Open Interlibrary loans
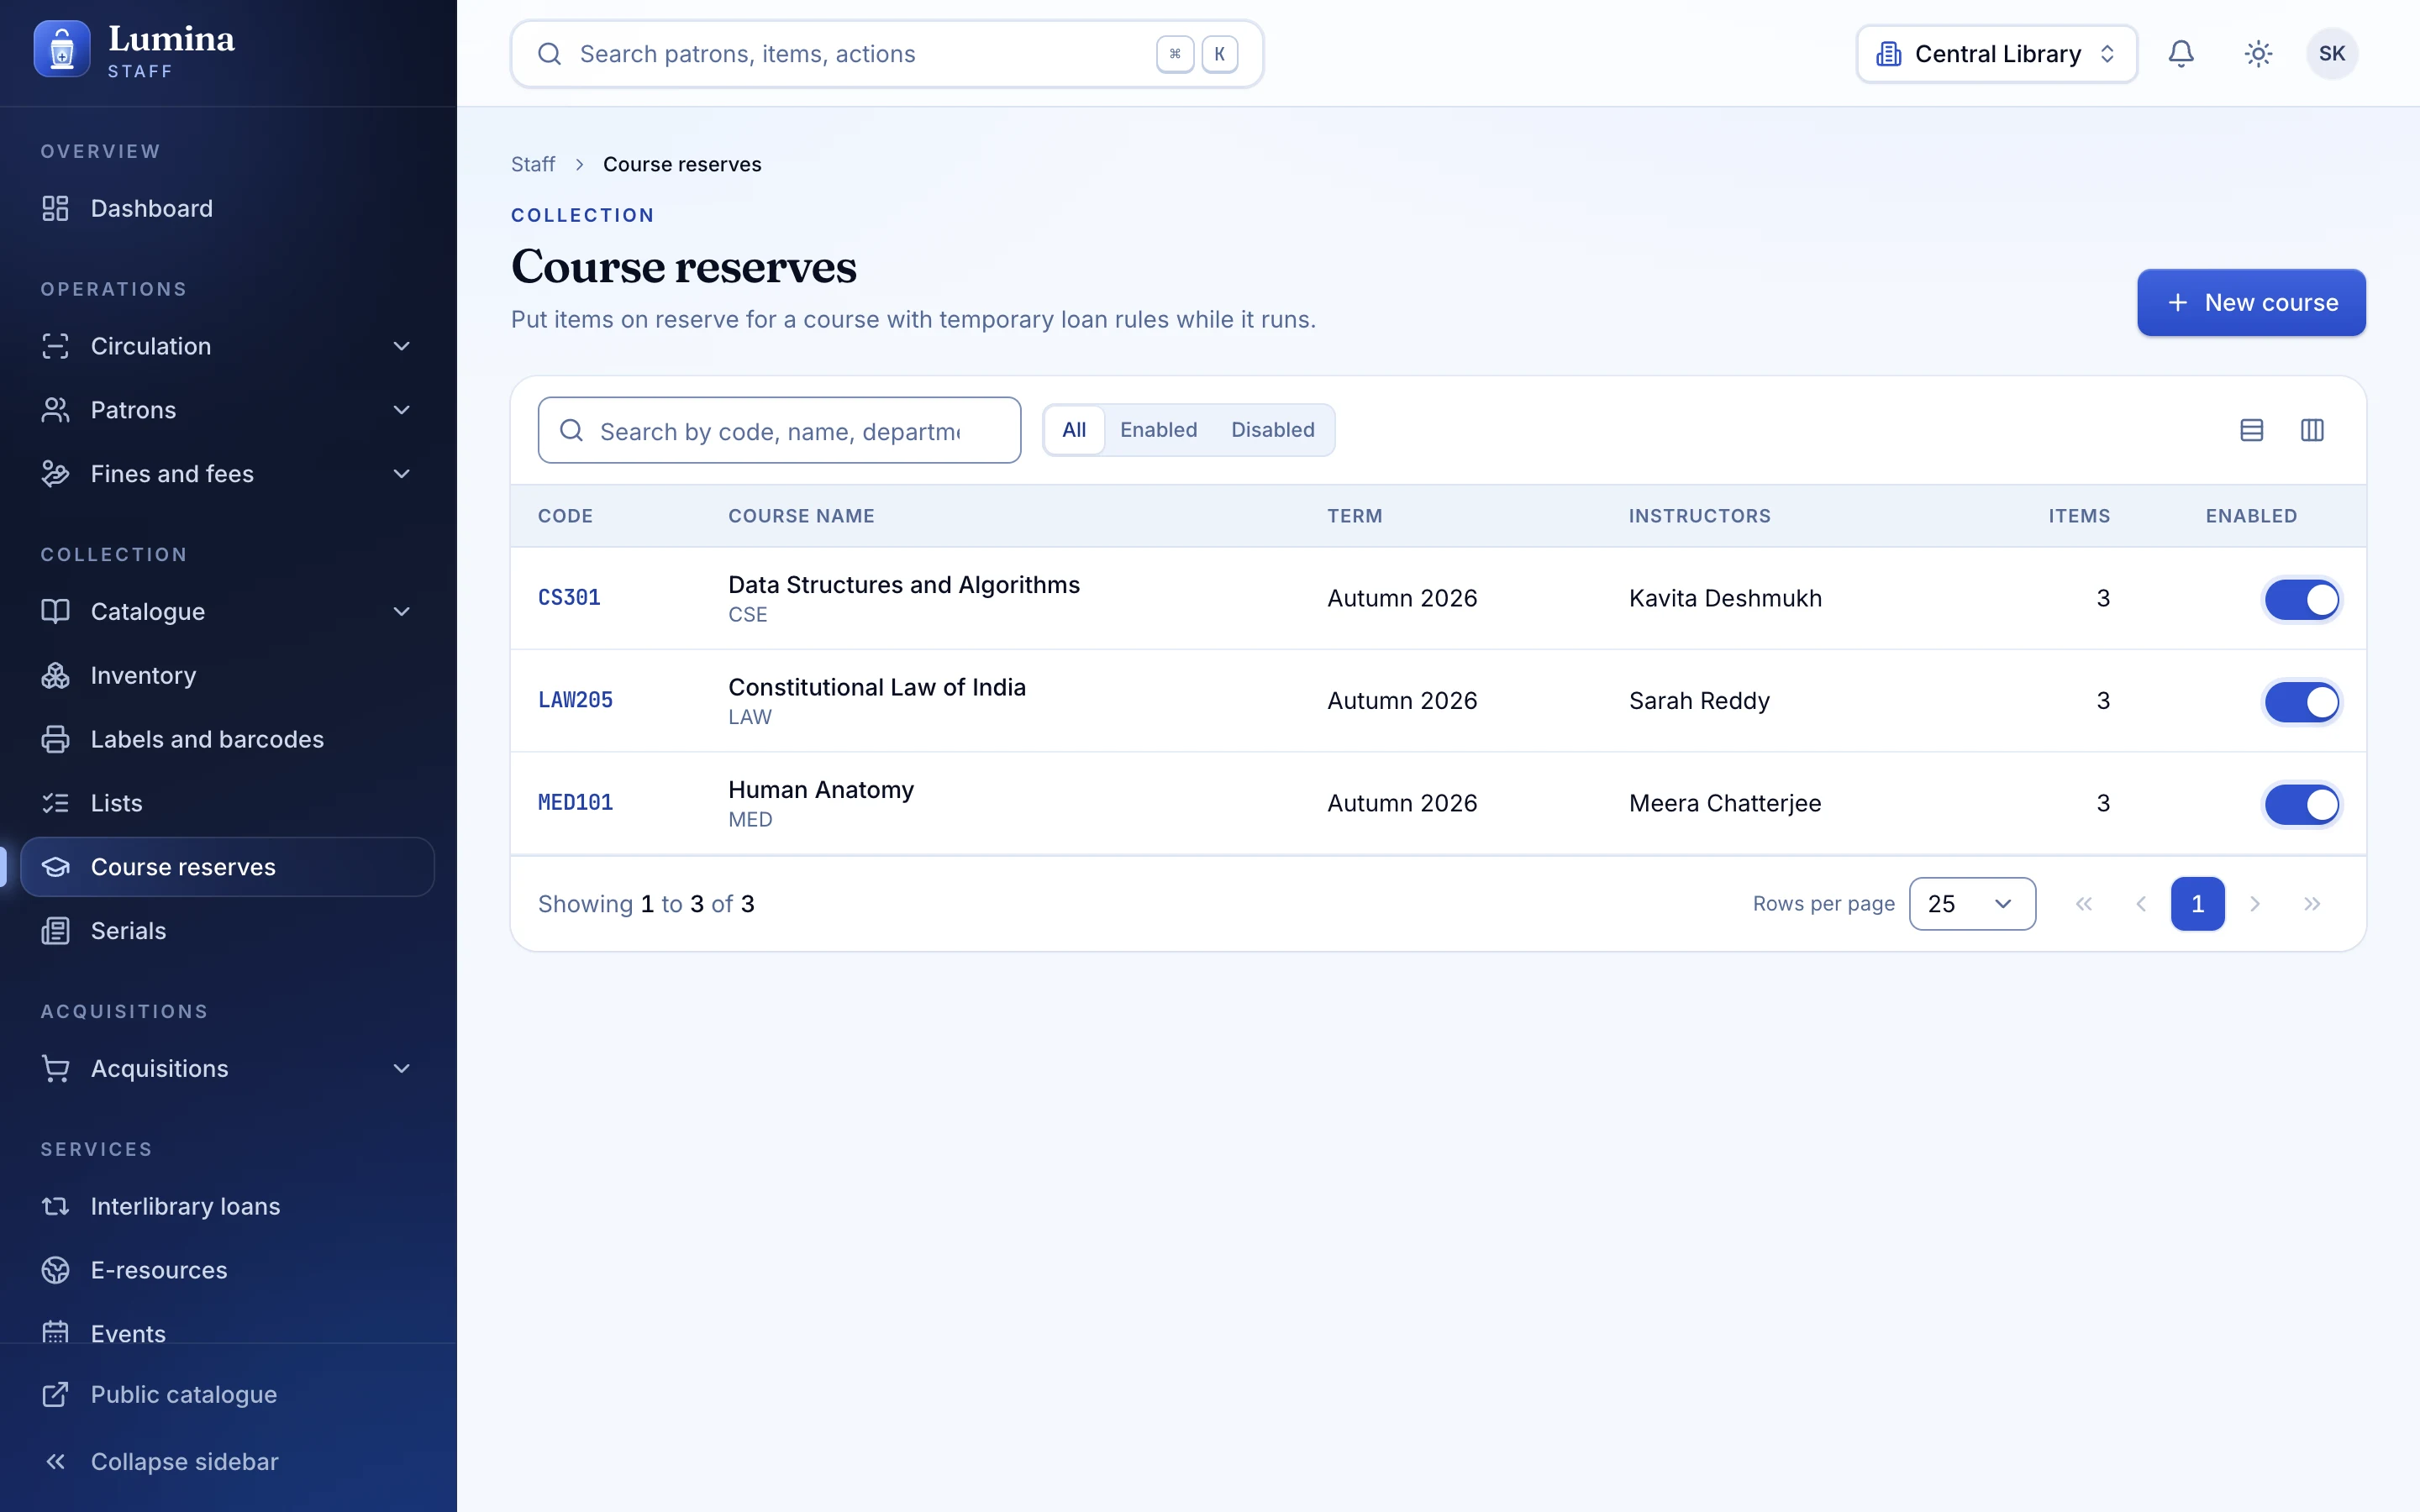The image size is (2420, 1512). (227, 1206)
